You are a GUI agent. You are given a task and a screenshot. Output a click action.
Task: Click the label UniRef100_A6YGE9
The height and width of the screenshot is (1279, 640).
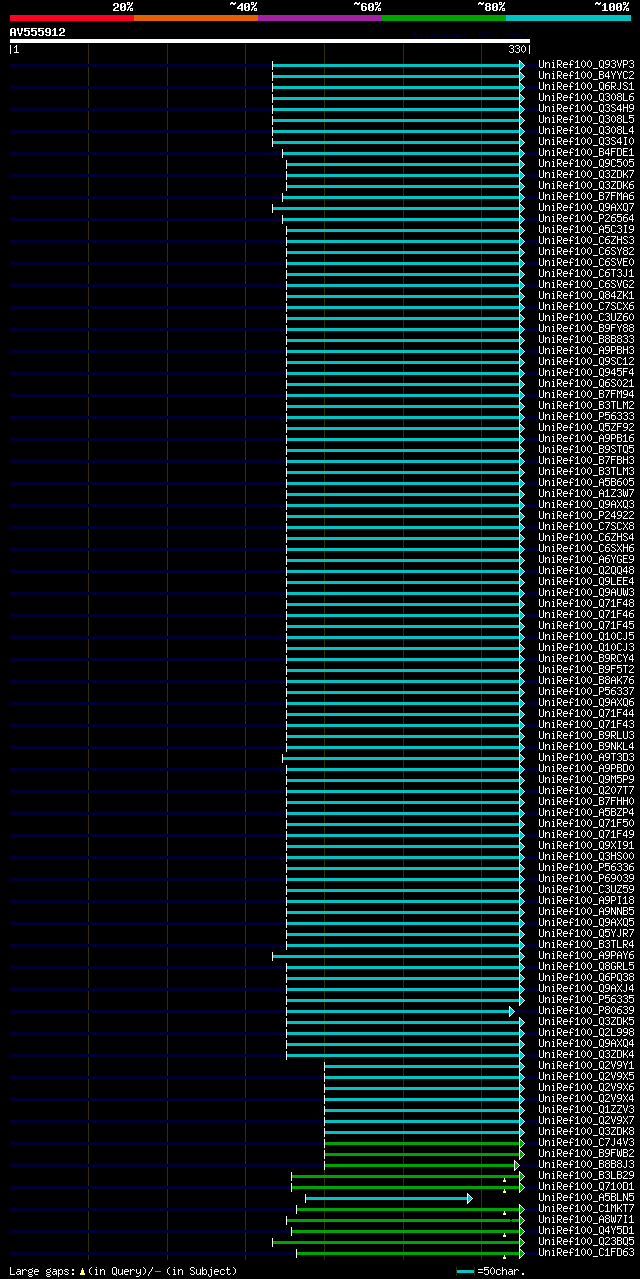586,559
